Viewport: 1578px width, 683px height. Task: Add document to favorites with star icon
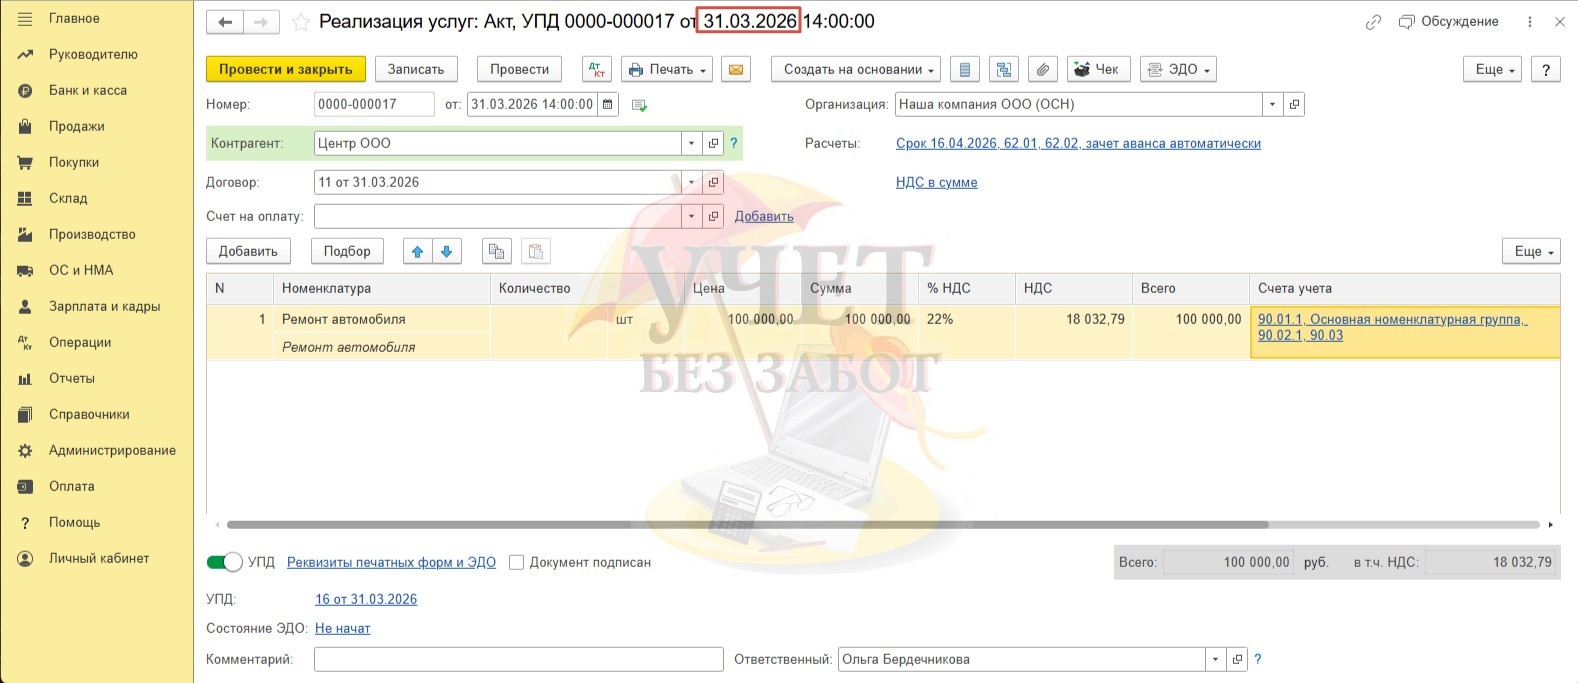[x=300, y=22]
